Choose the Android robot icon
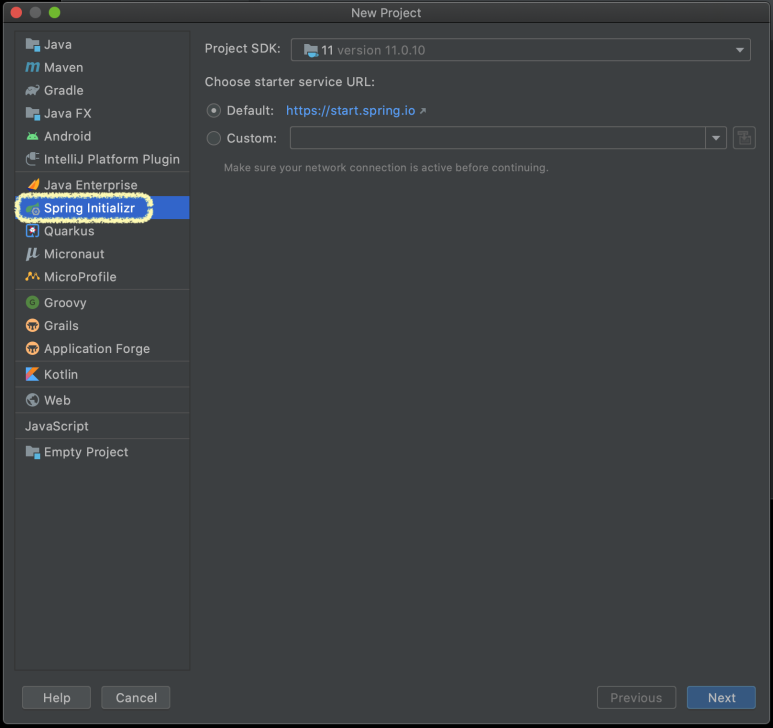This screenshot has height=728, width=773. [33, 136]
